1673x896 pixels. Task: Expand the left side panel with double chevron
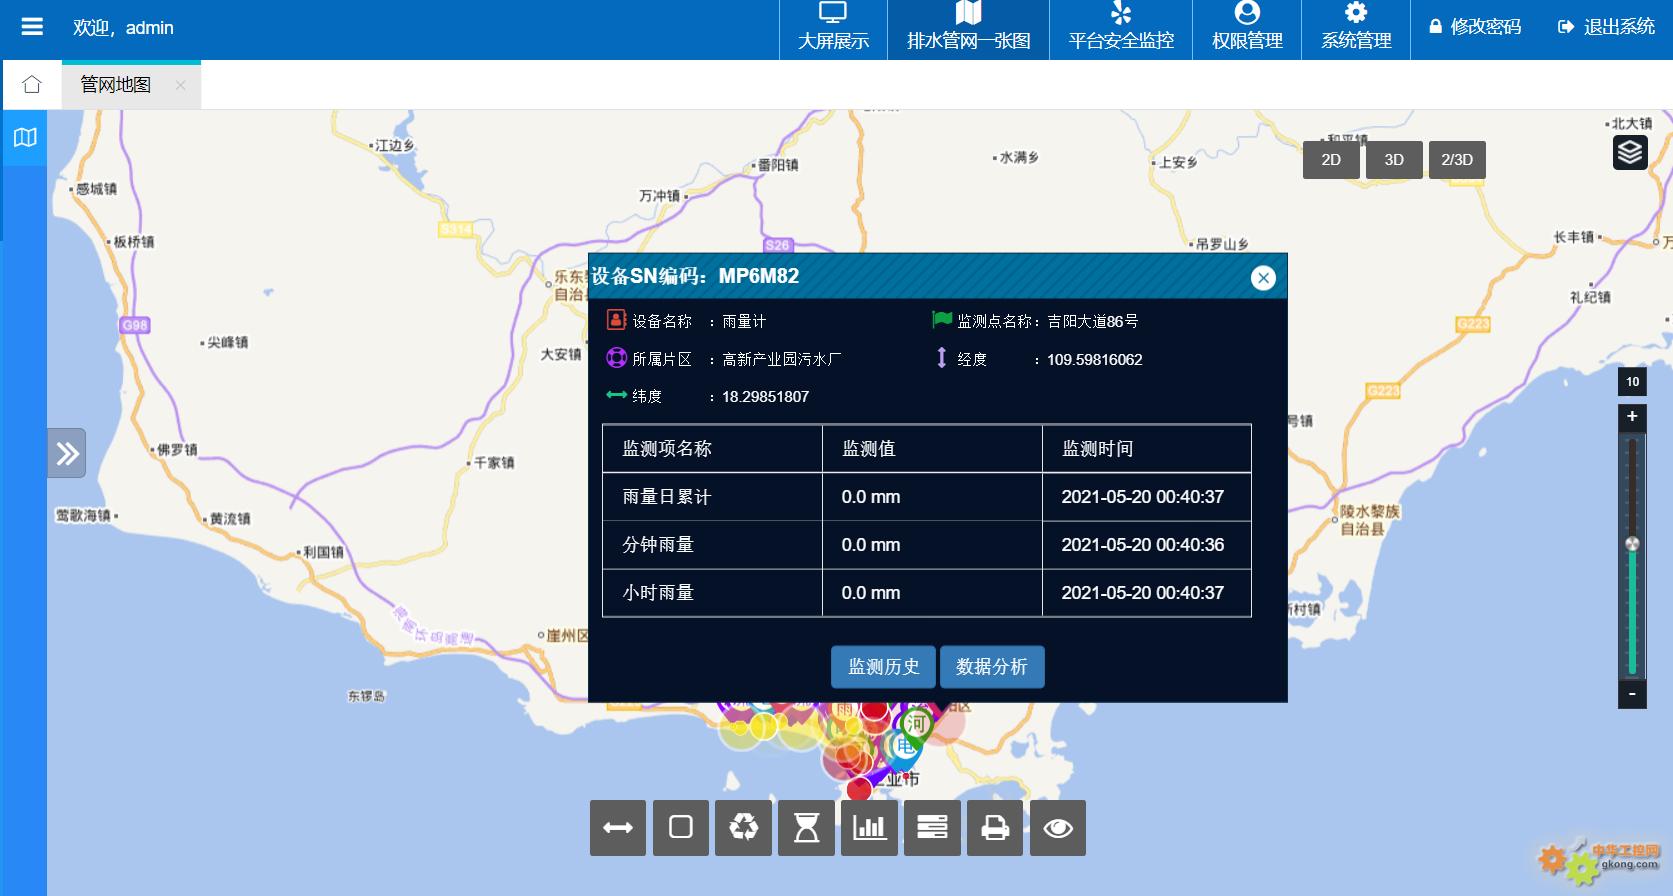67,454
